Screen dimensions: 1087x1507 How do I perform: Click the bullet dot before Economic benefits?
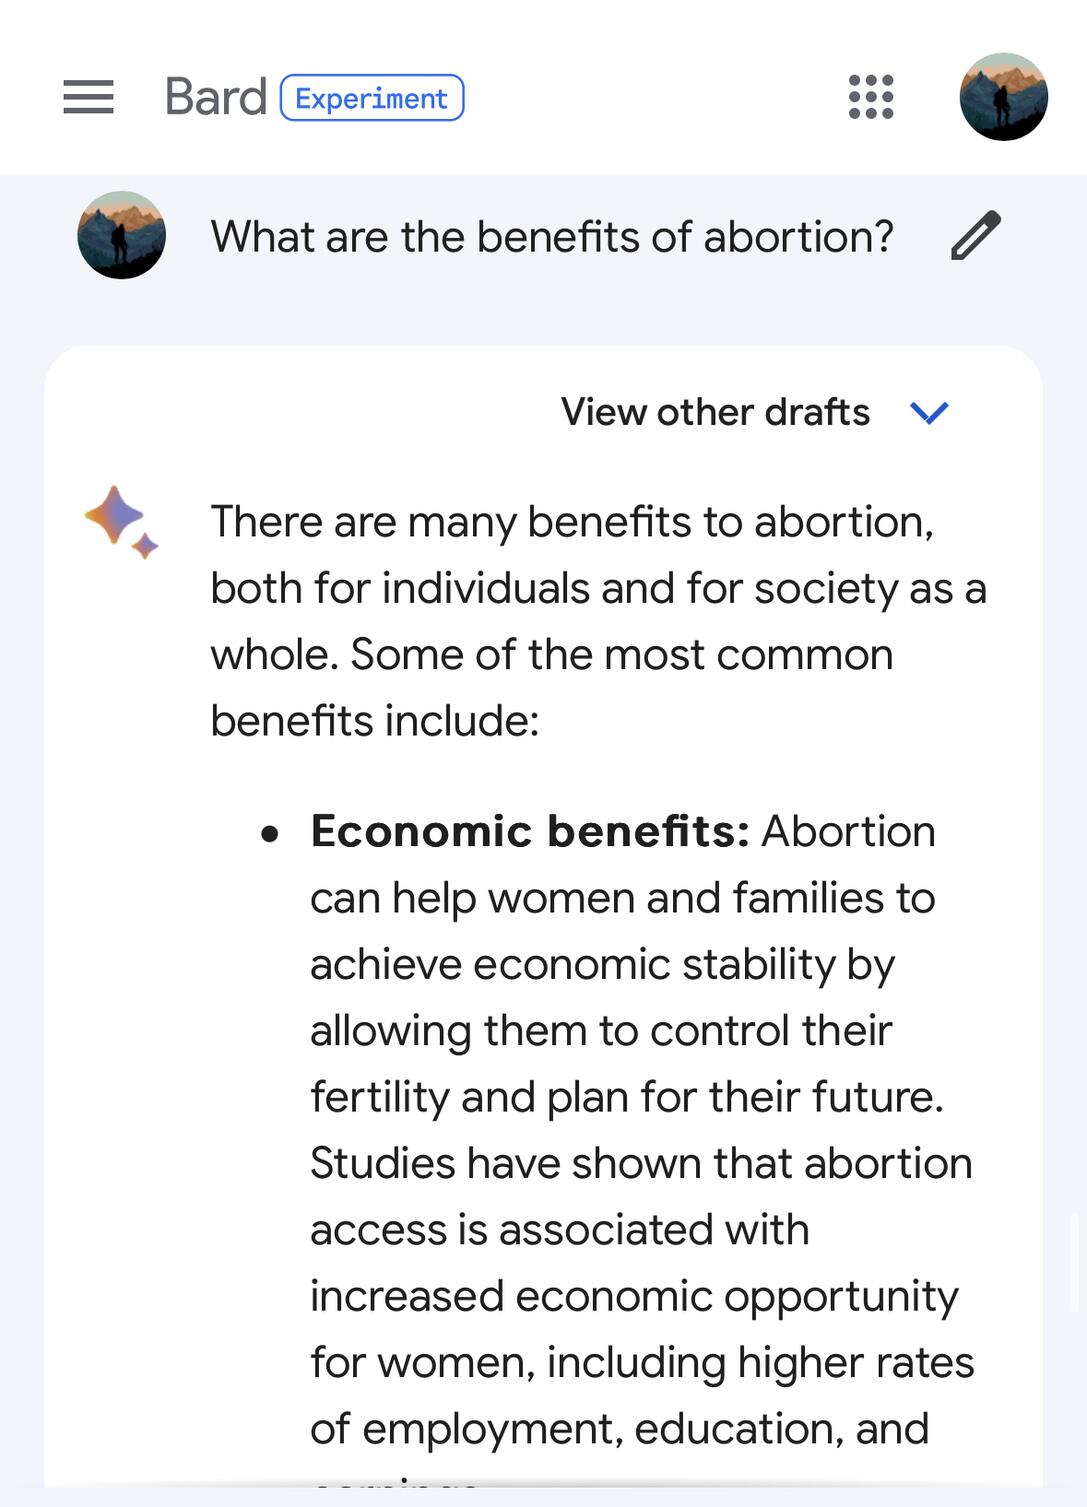pos(270,833)
